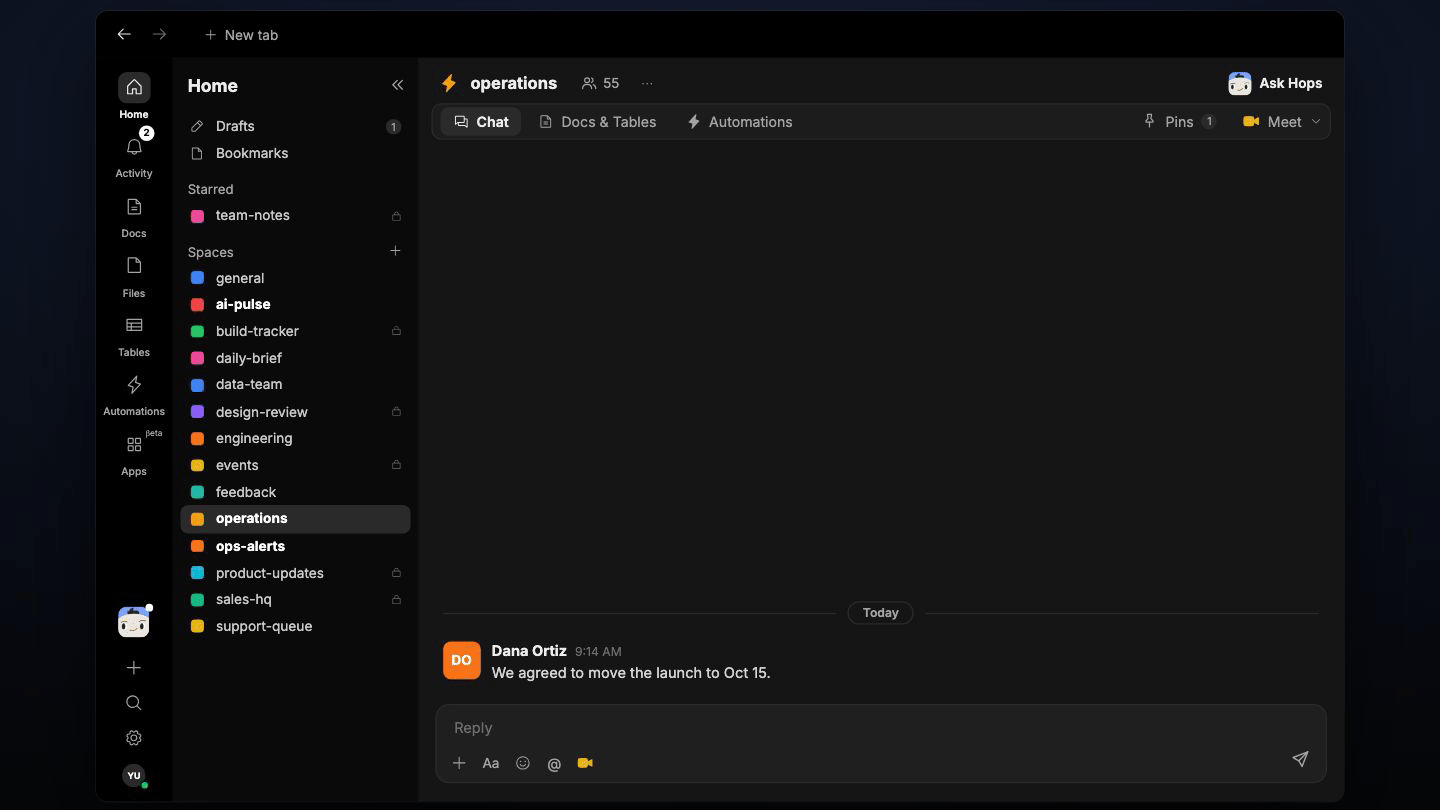This screenshot has height=810, width=1440.
Task: Focus the Reply input field
Action: pyautogui.click(x=880, y=728)
